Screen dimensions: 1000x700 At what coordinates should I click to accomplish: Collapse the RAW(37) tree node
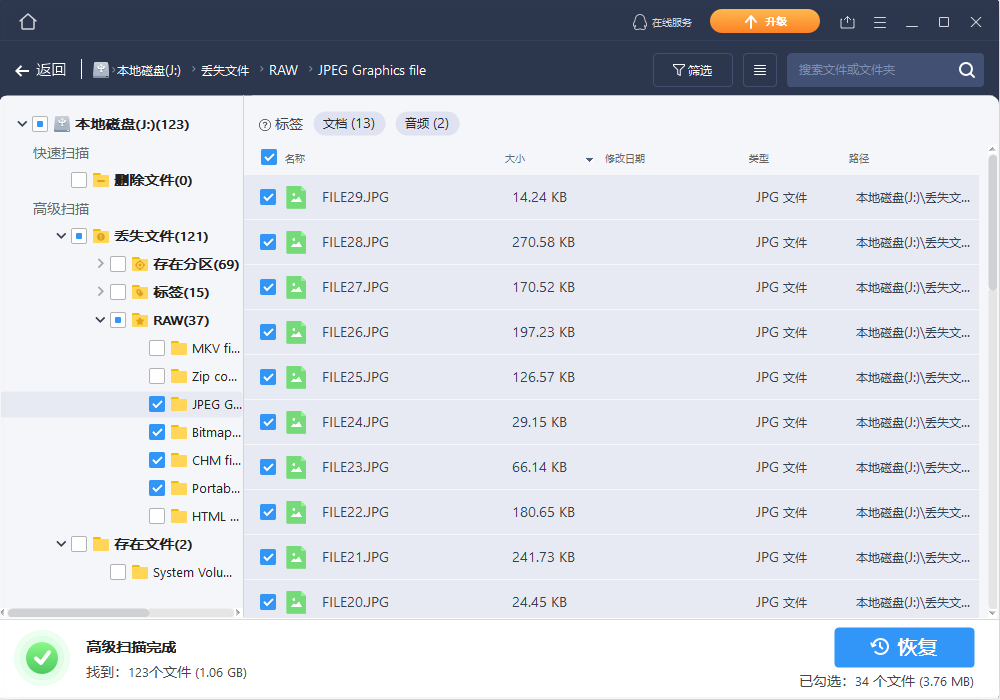tap(99, 320)
